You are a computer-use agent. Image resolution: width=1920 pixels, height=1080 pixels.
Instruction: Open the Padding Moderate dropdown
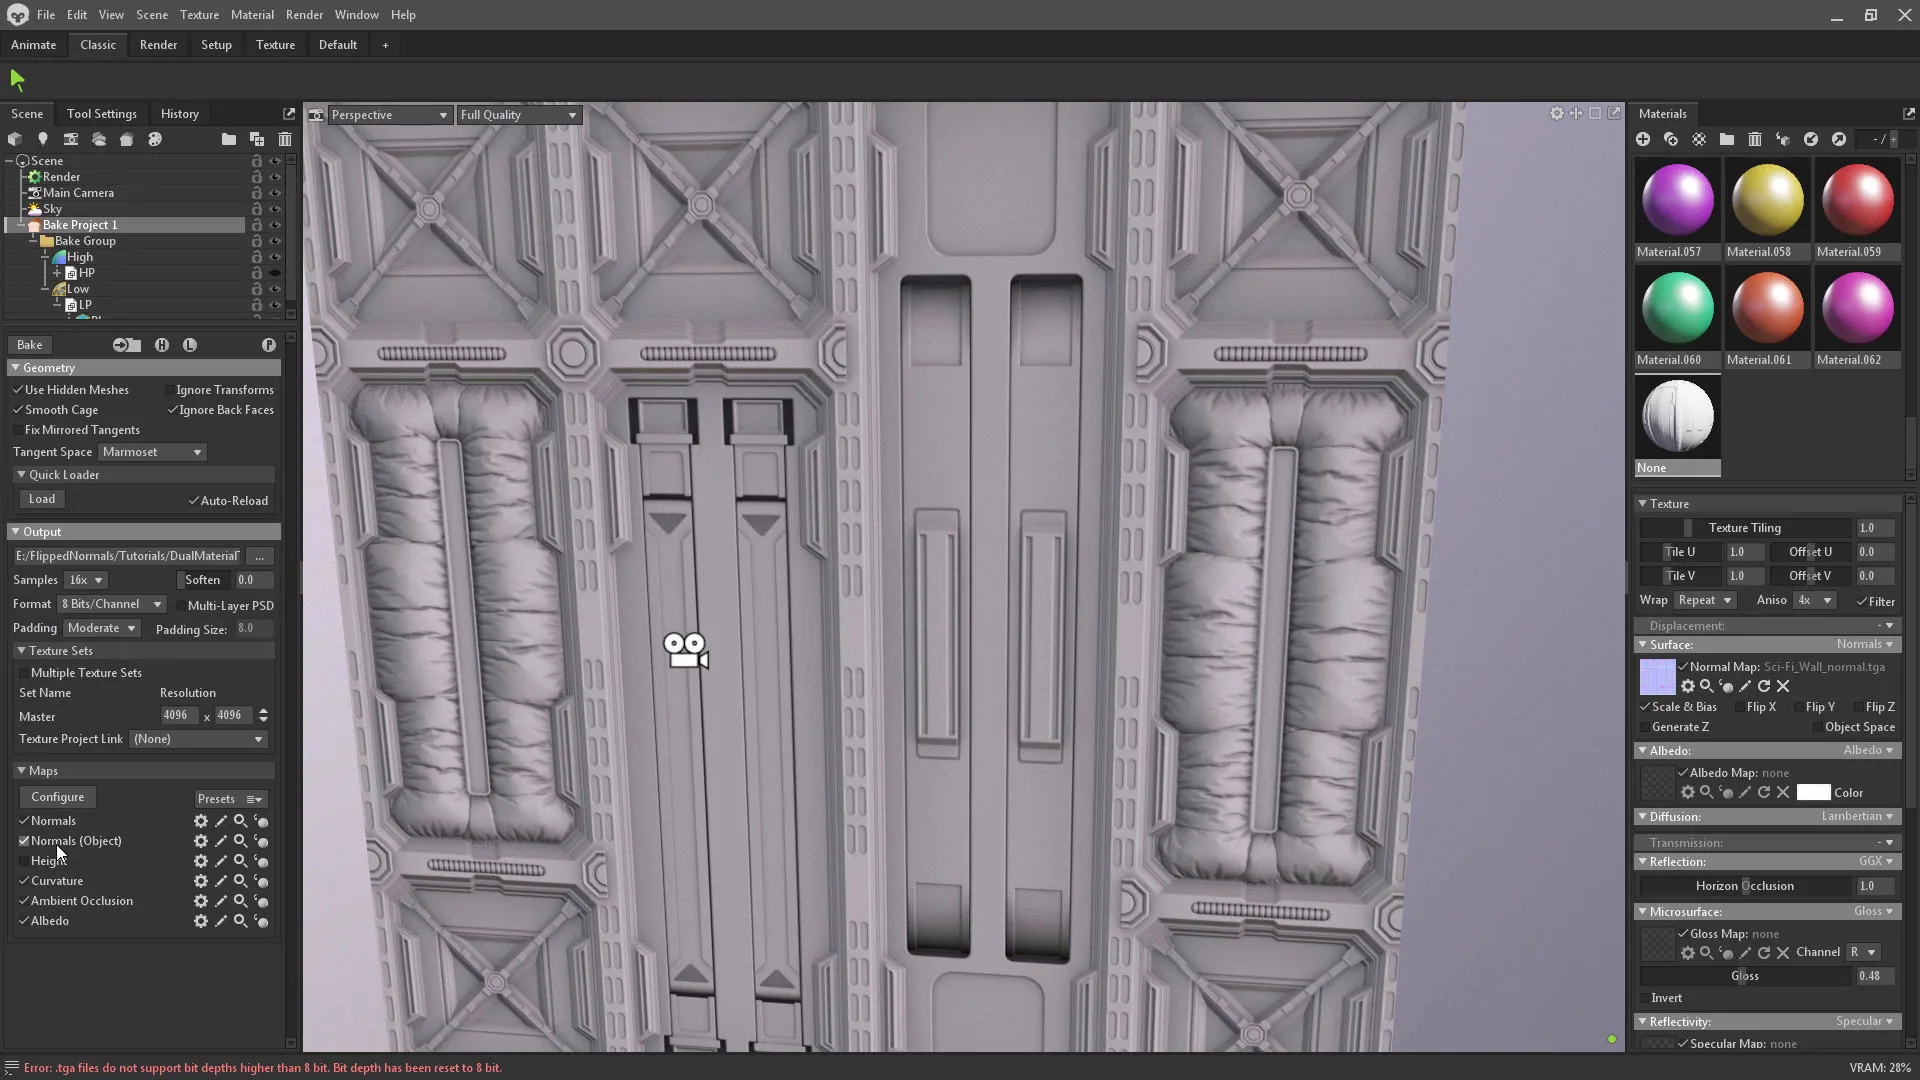tap(101, 628)
